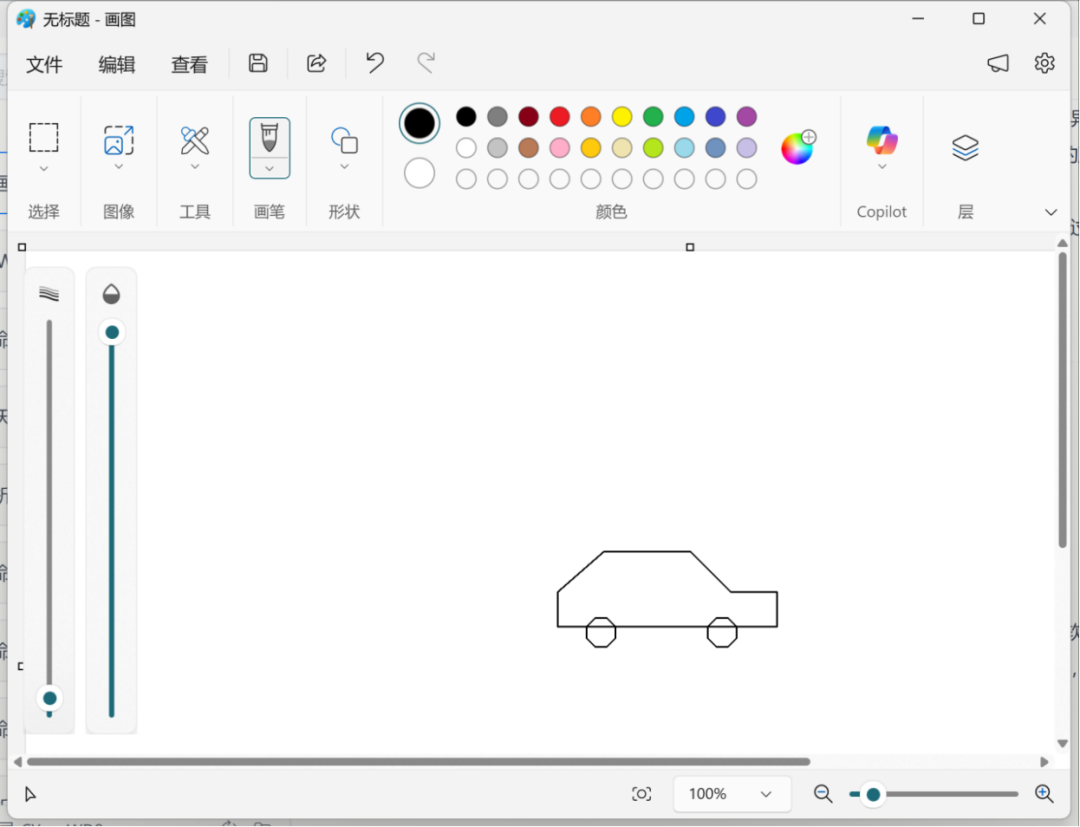The image size is (1080, 827).
Task: Pick the green color swatch
Action: 653,116
